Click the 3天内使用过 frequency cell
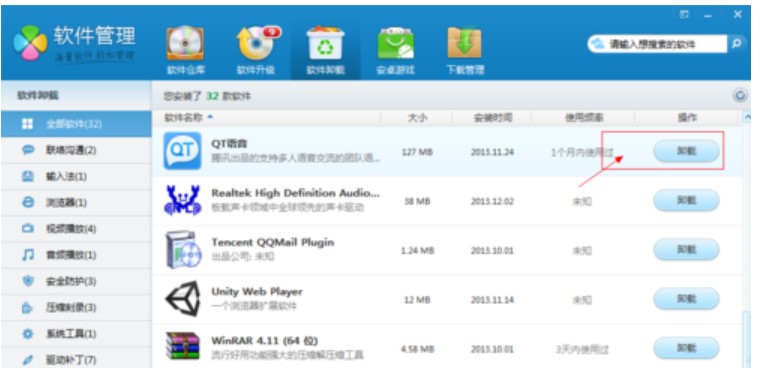 (582, 350)
